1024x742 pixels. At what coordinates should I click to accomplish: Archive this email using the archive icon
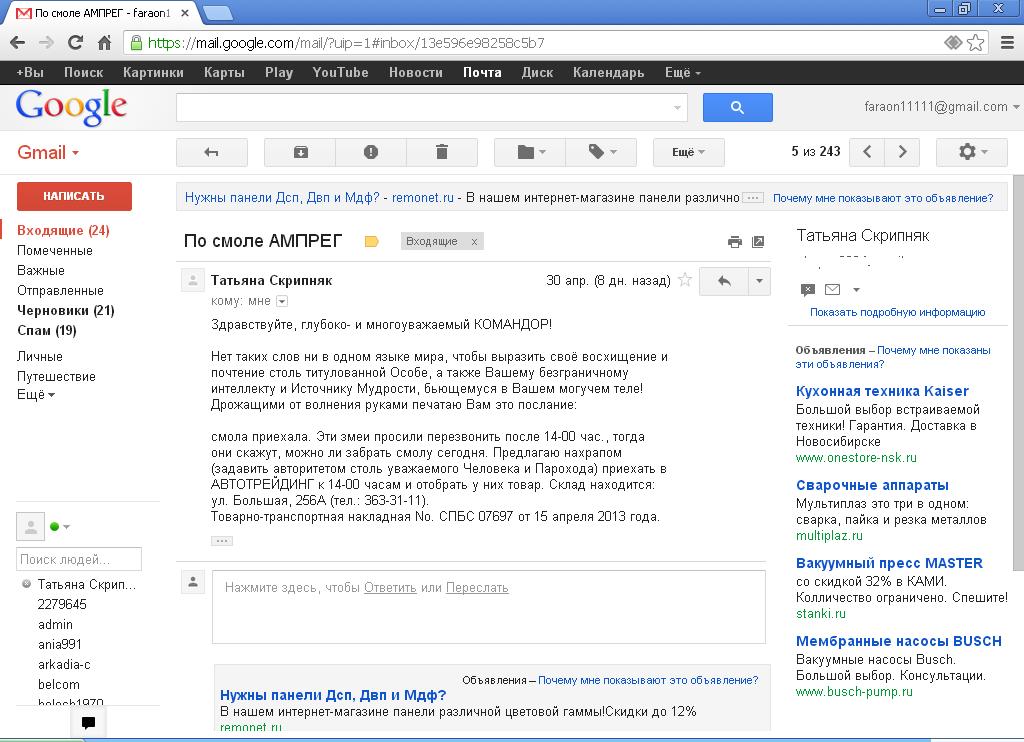[300, 152]
